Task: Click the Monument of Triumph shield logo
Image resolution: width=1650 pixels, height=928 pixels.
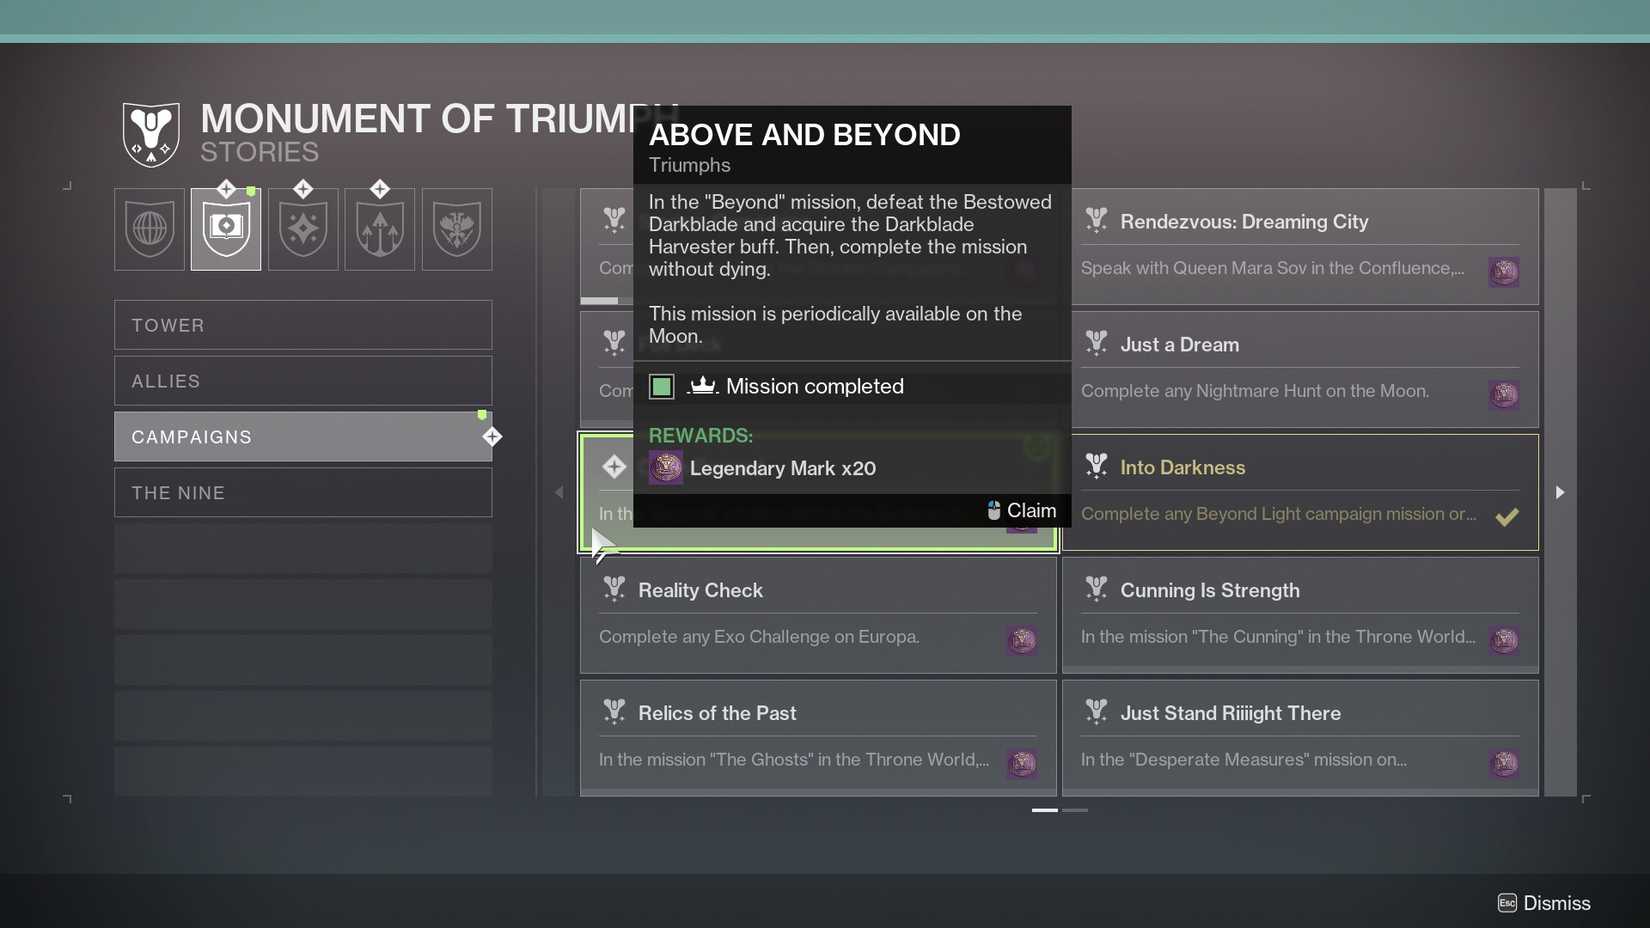Action: click(151, 134)
